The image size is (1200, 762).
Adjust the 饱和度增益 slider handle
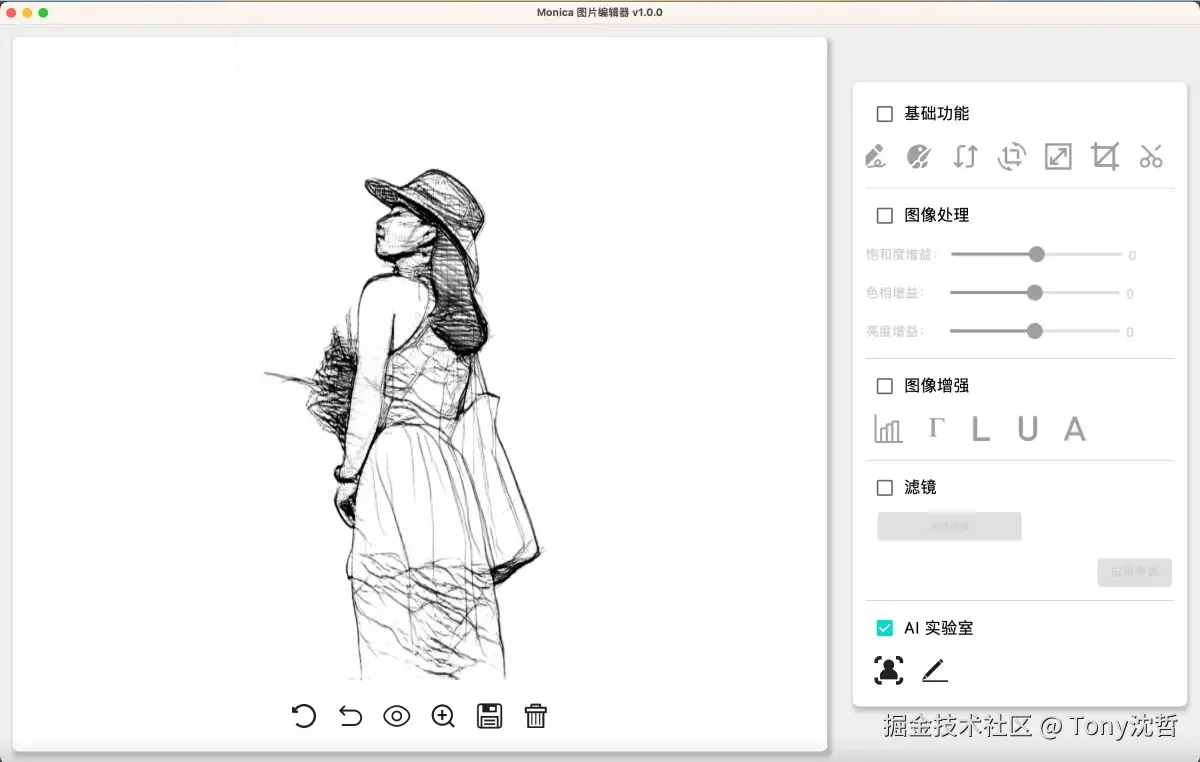click(1037, 254)
